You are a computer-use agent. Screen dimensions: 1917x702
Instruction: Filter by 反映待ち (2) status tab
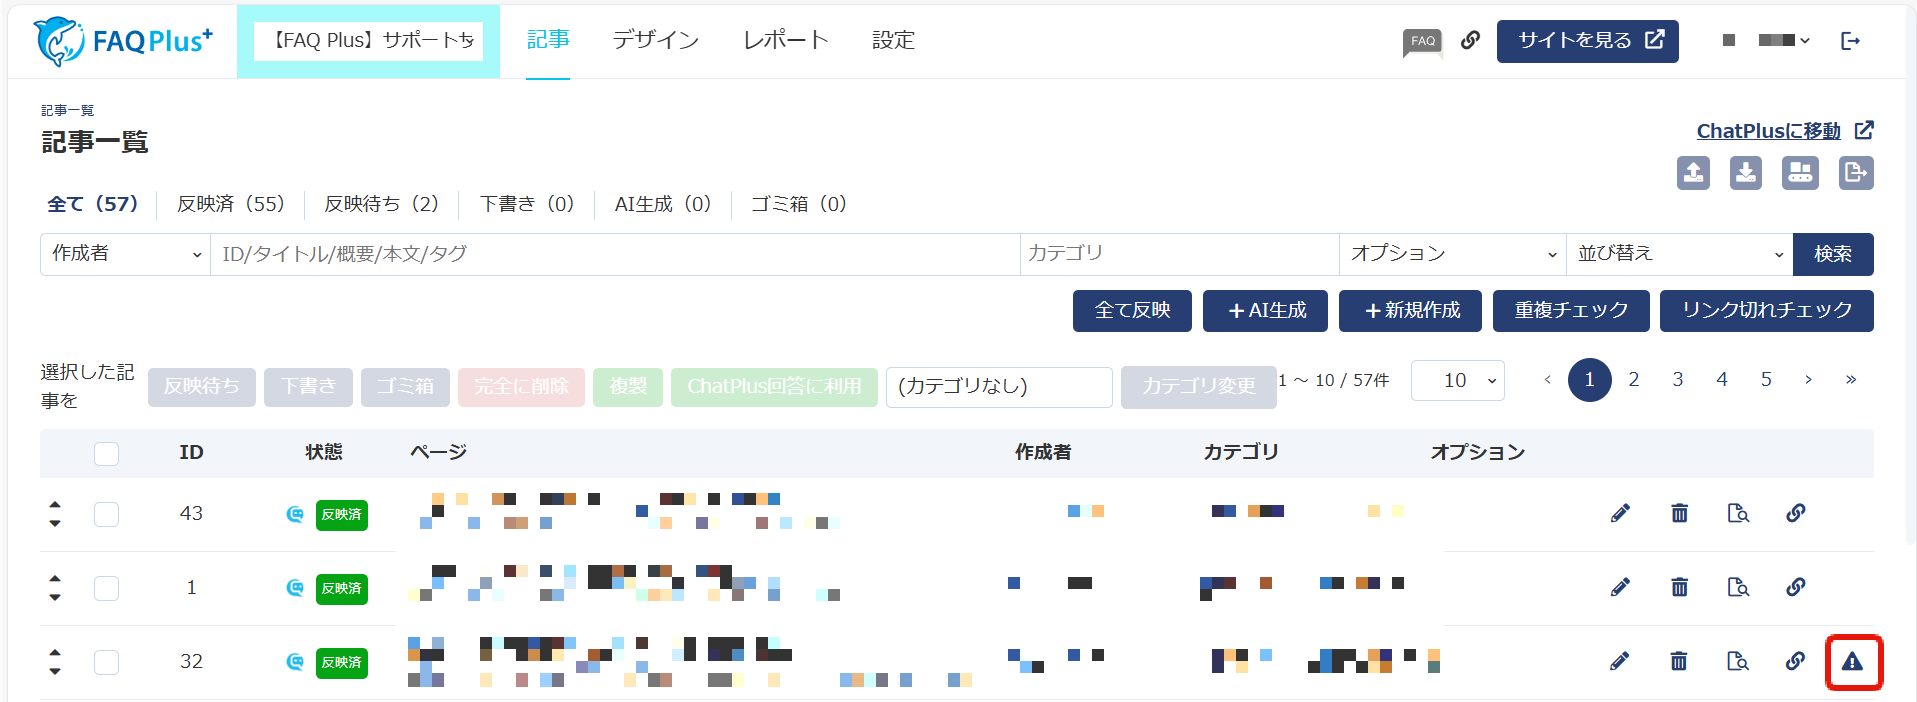click(x=381, y=204)
